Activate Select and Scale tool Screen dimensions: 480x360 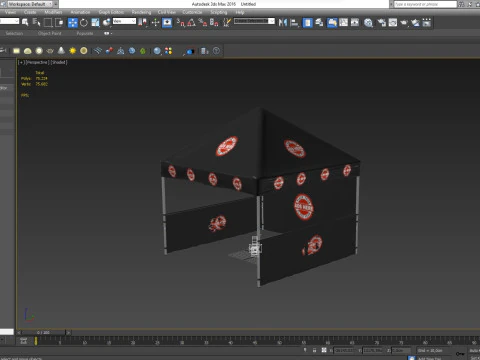point(95,22)
